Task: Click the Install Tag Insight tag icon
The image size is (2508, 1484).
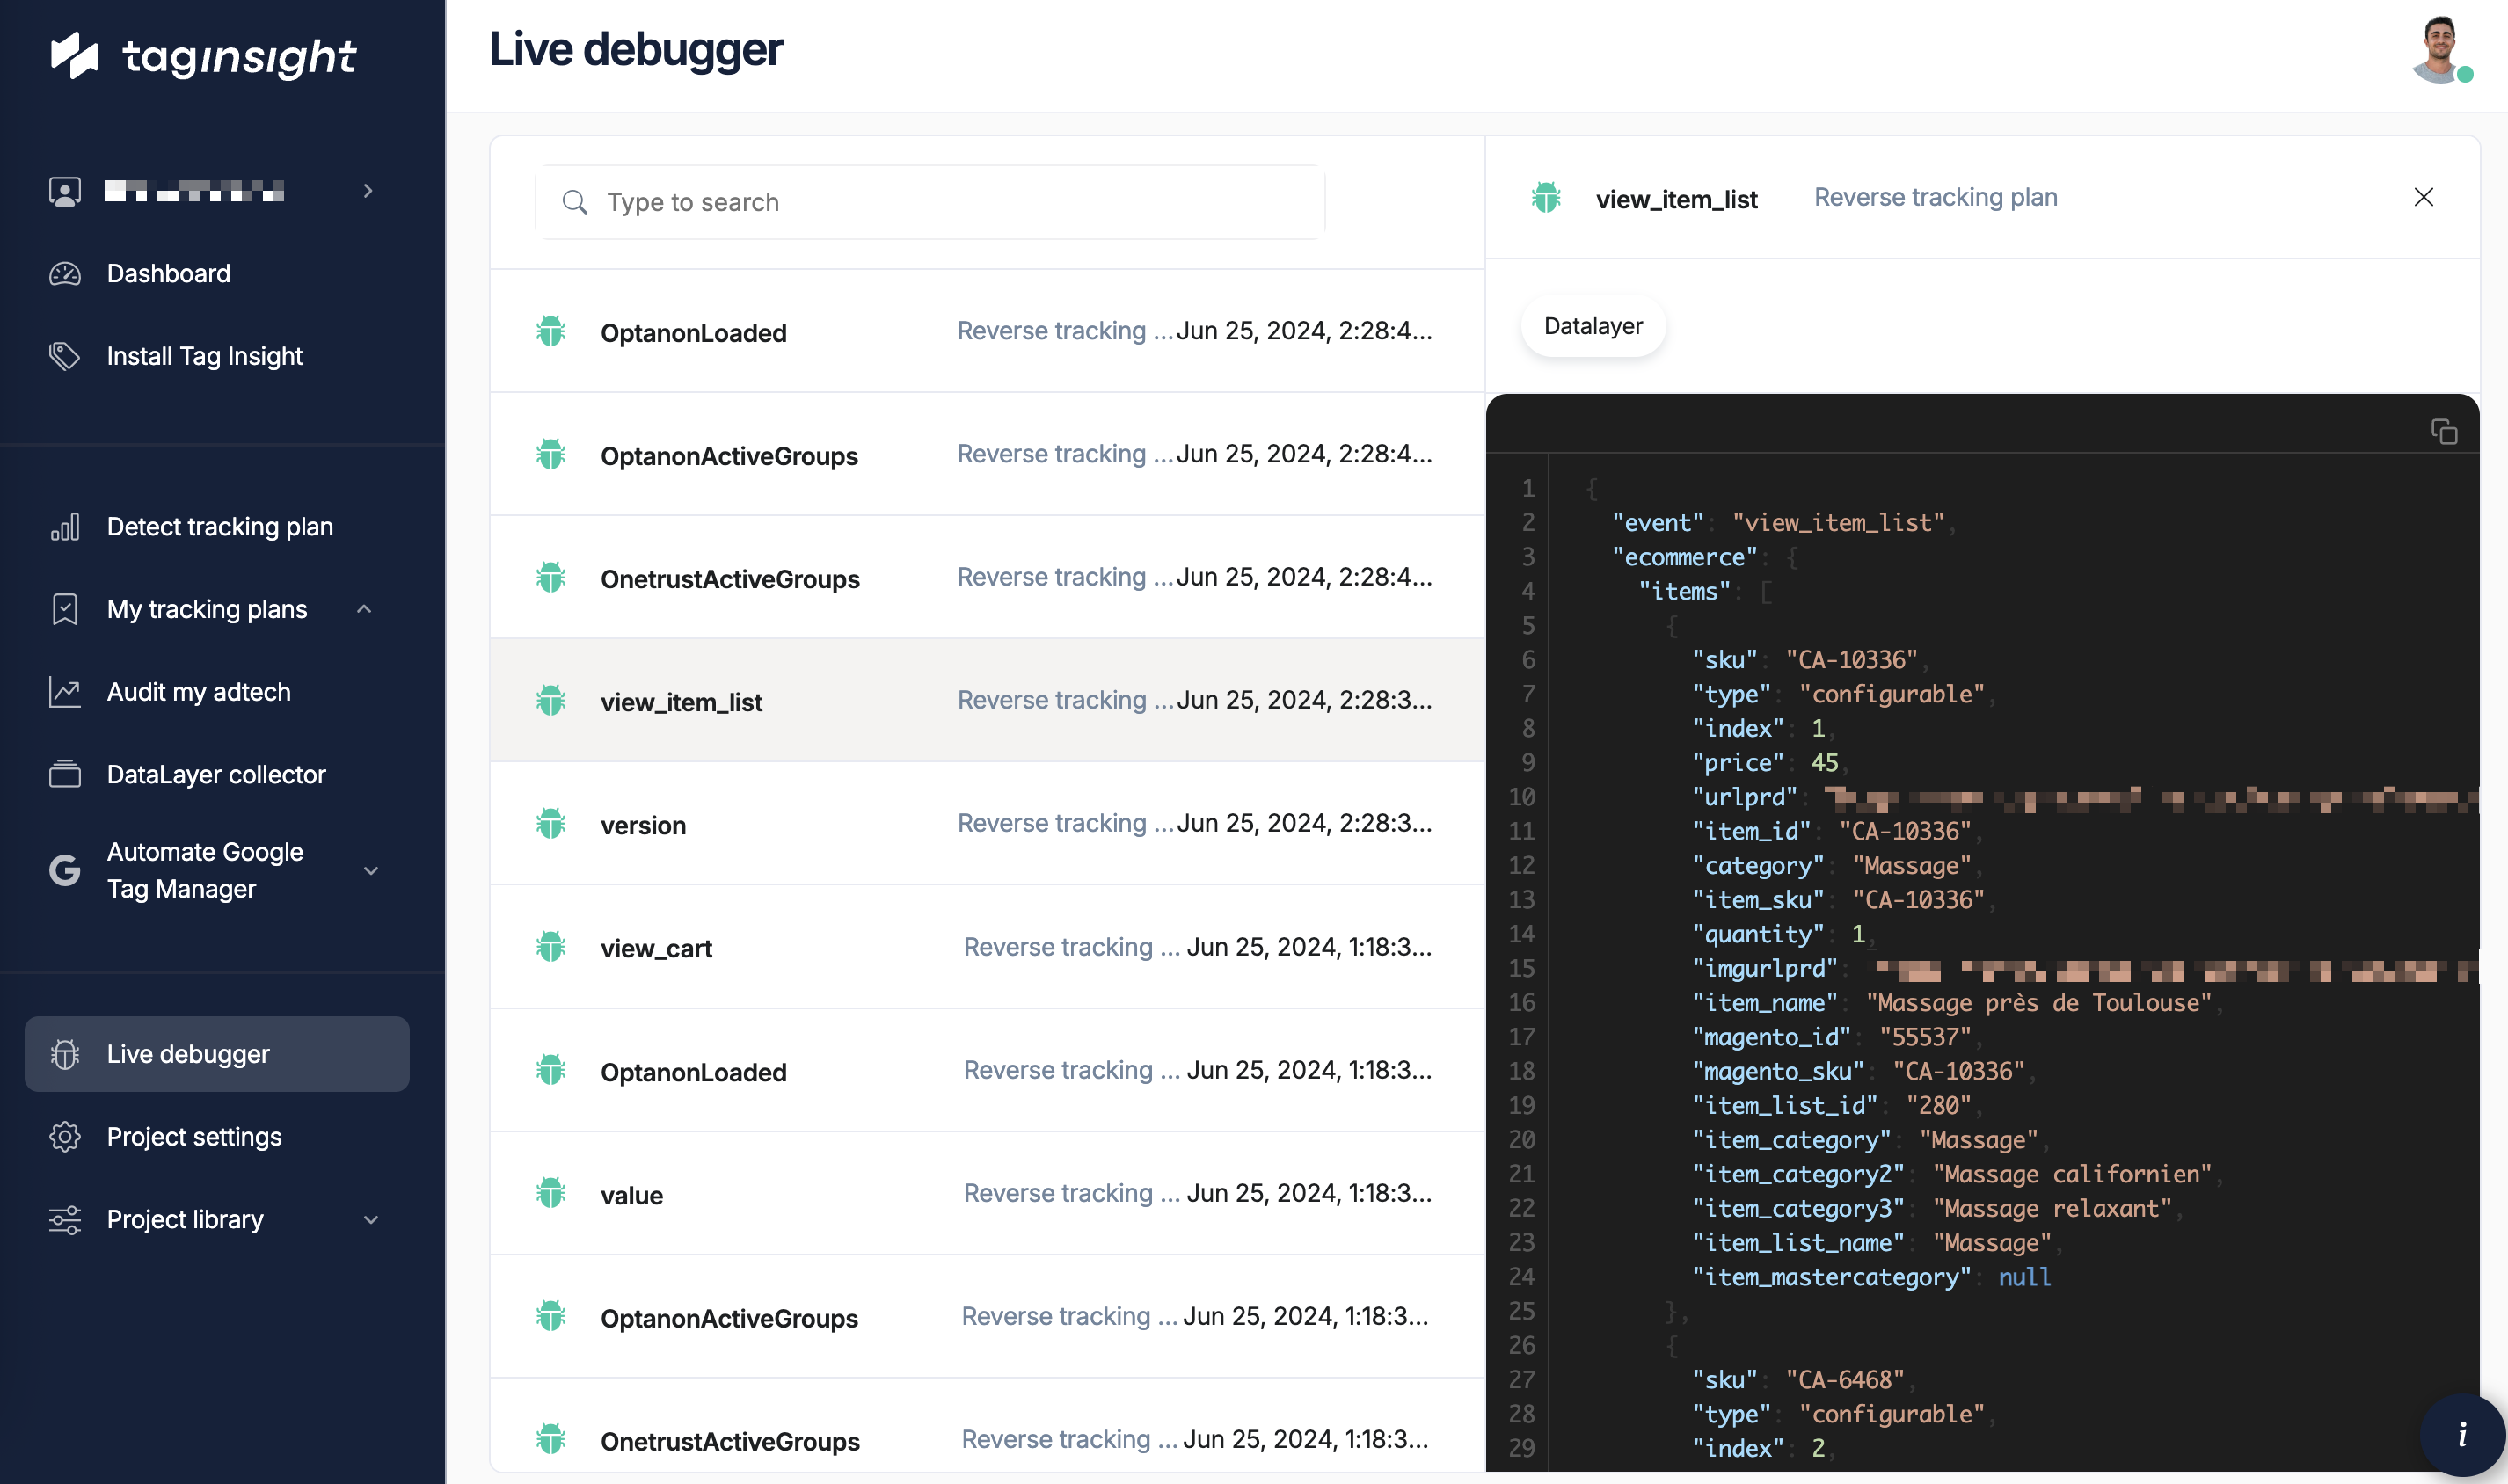Action: click(65, 356)
